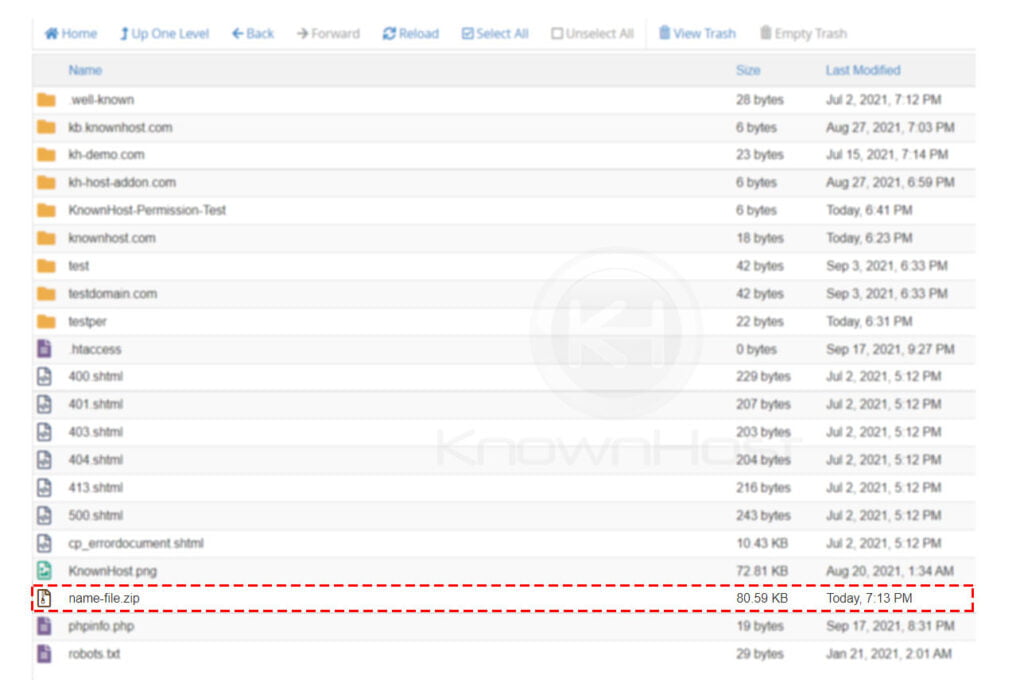Sort by Name column header
Screen dimensions: 1024x698
tap(85, 70)
